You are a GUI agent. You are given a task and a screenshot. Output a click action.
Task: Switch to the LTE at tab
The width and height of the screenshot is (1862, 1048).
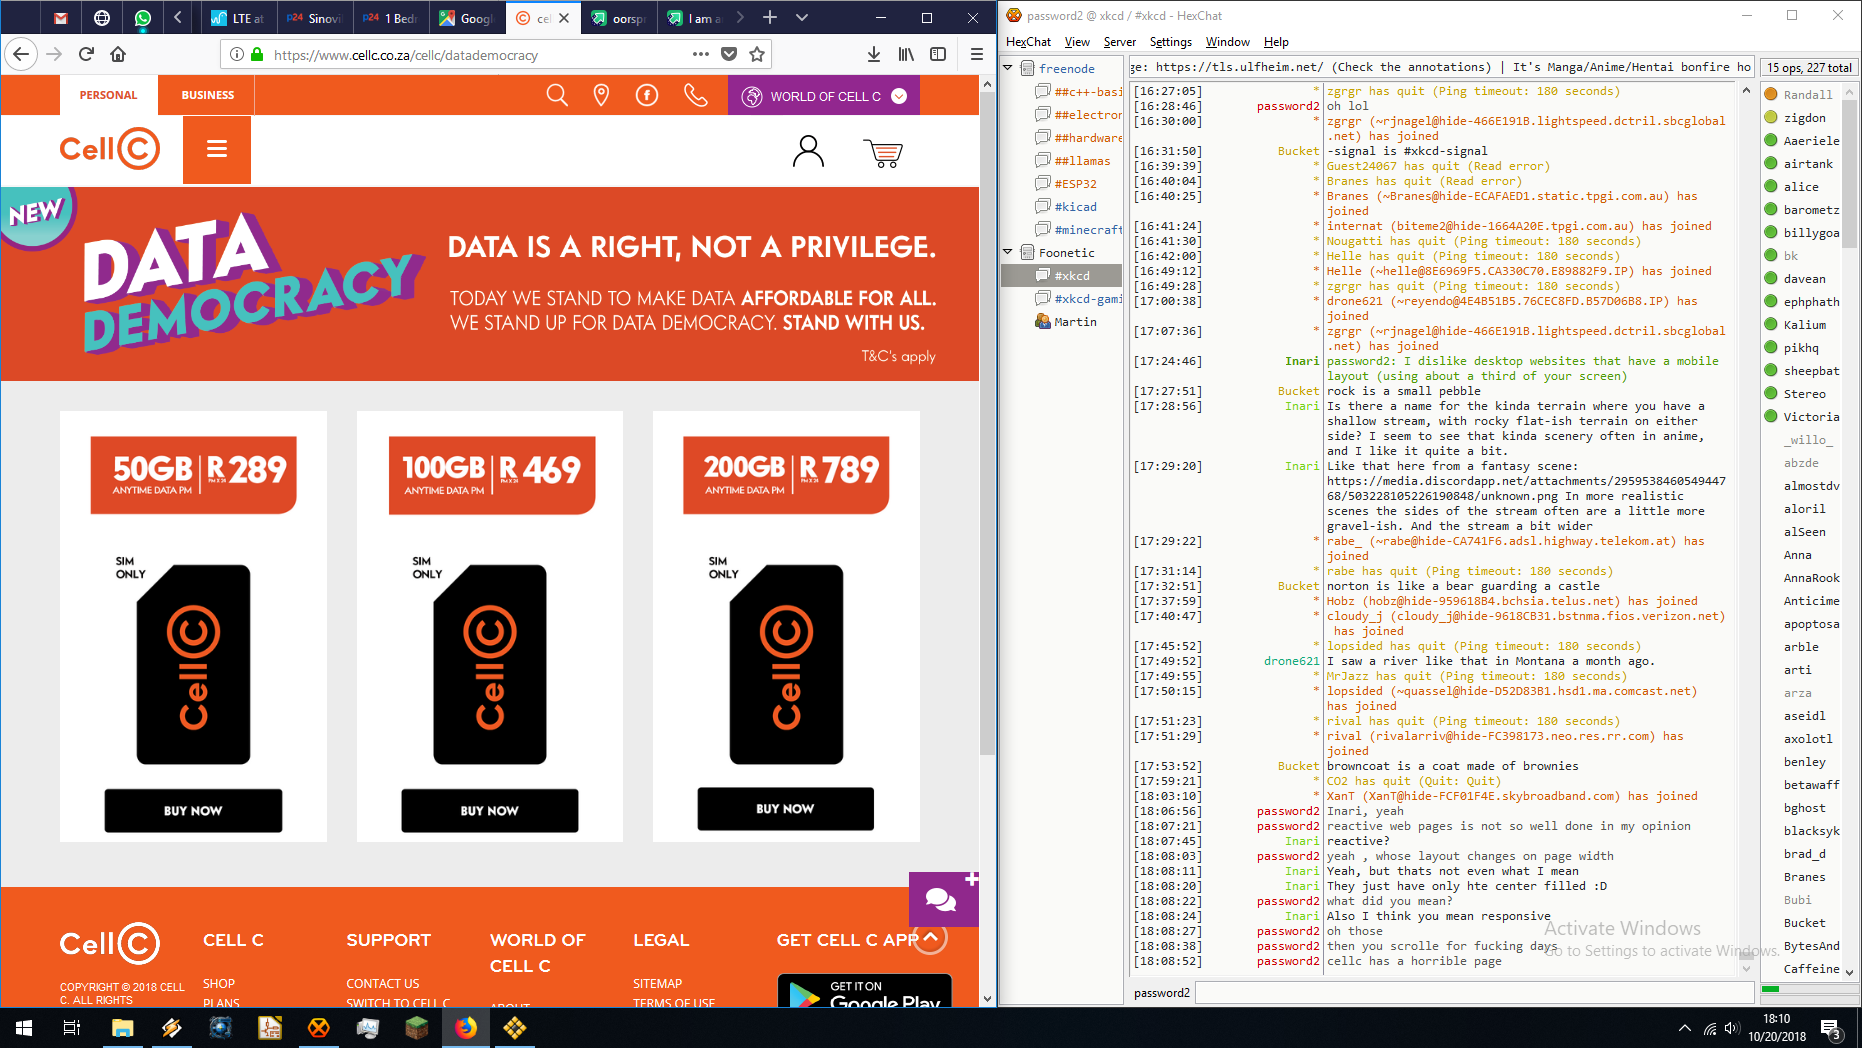tap(238, 18)
